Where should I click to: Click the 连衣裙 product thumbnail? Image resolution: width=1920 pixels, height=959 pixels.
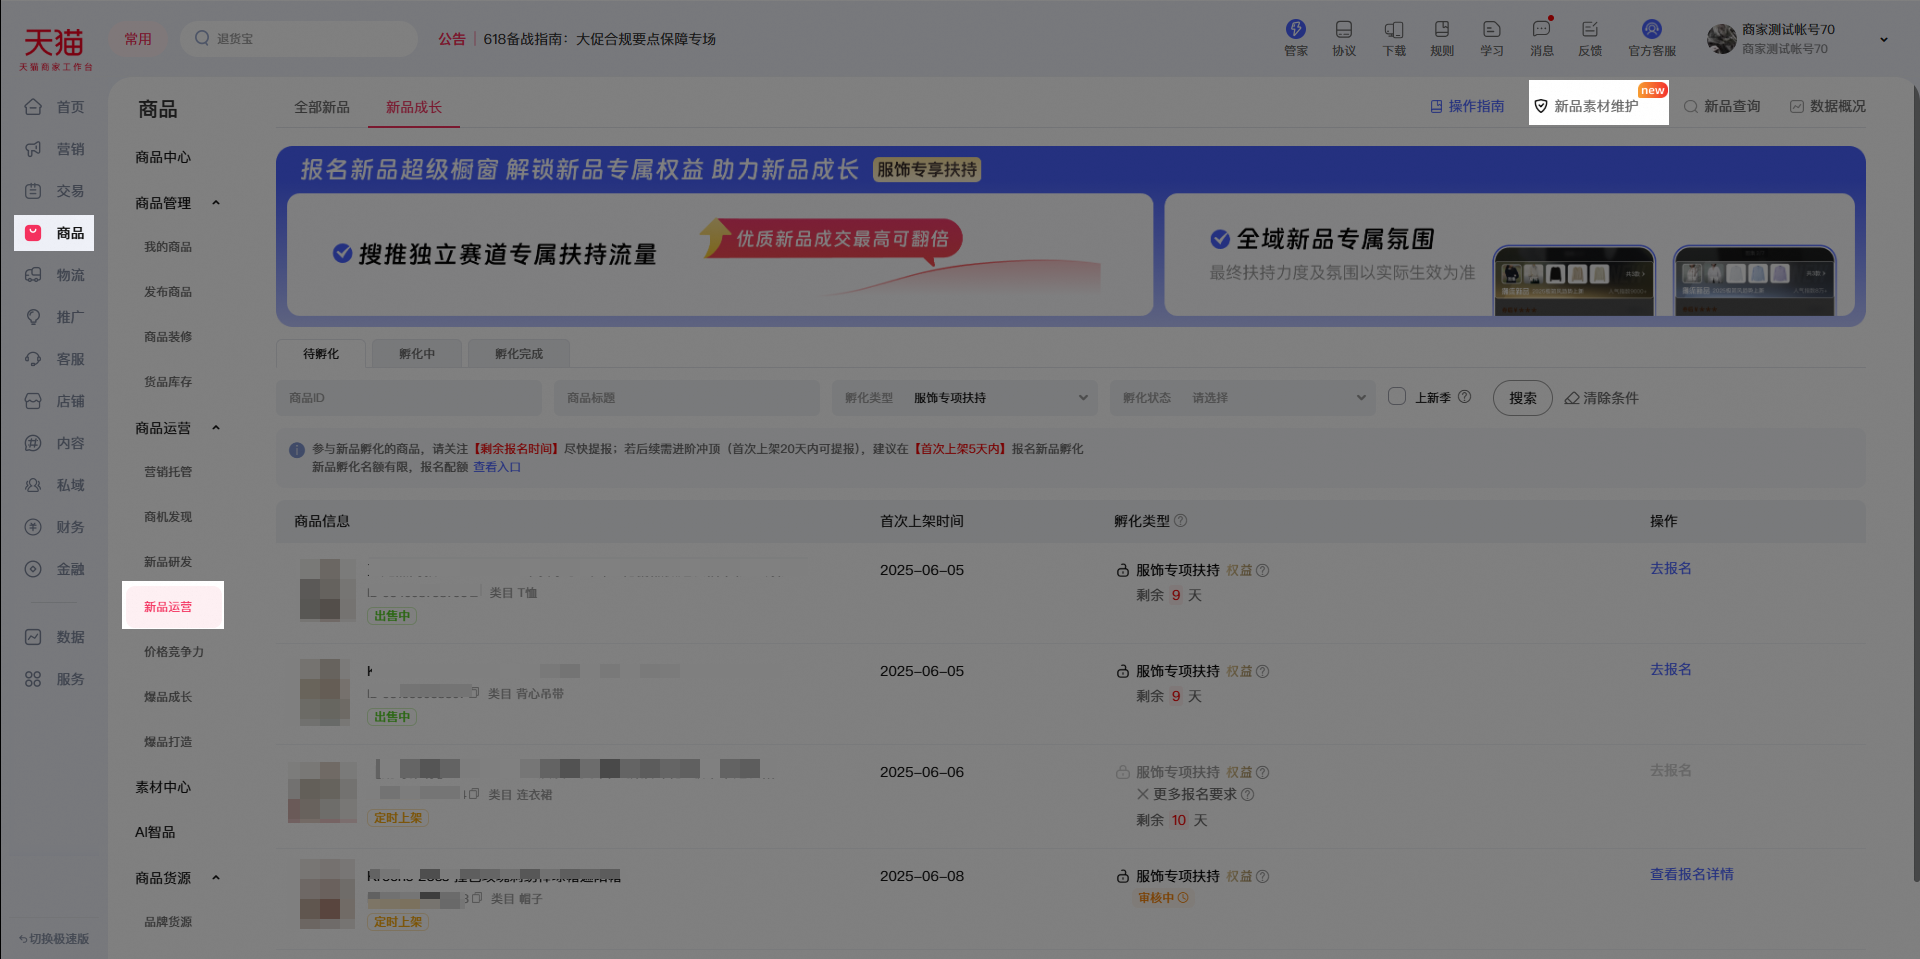[322, 792]
